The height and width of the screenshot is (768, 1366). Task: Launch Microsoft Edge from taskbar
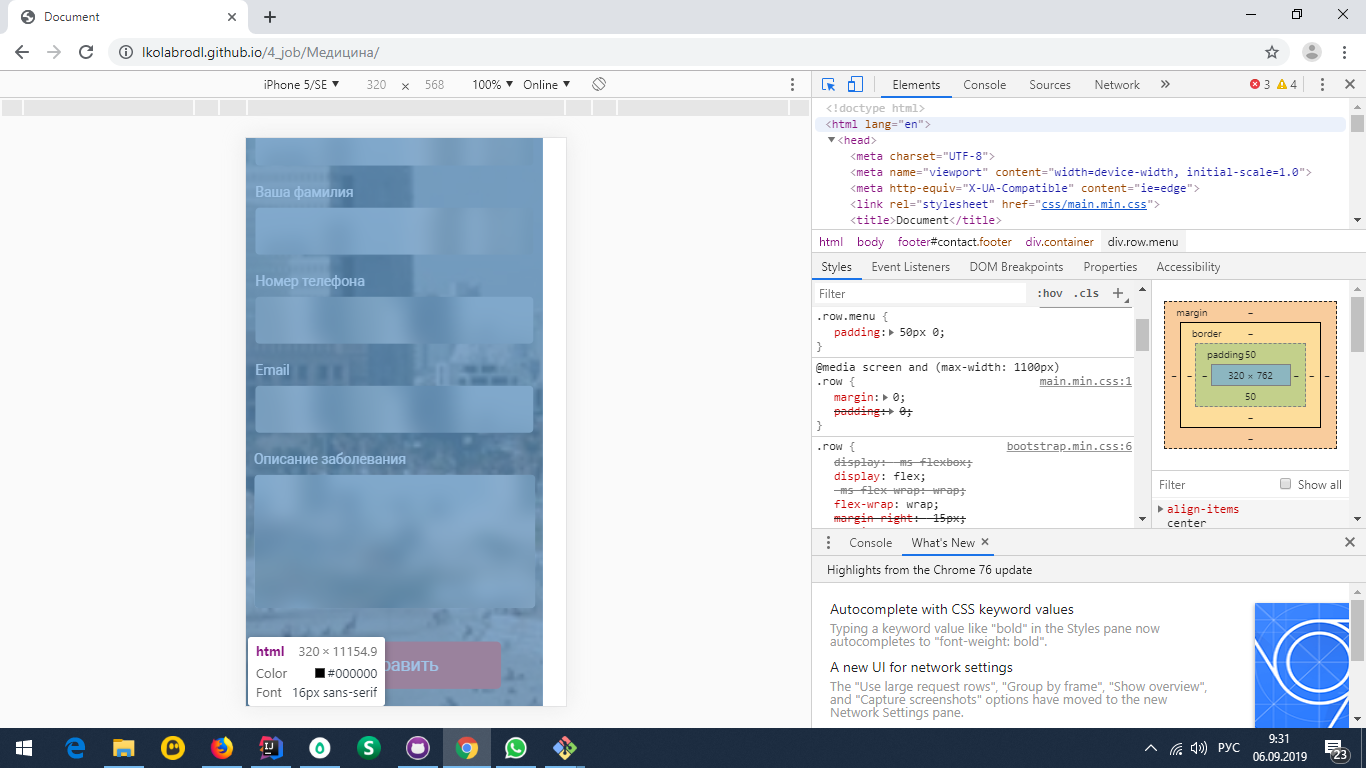75,748
